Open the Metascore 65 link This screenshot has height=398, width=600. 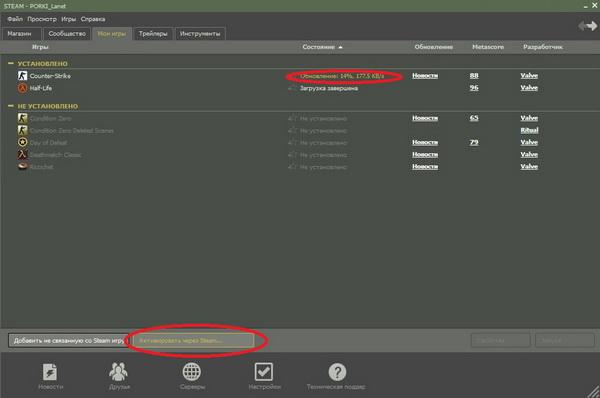click(x=474, y=118)
